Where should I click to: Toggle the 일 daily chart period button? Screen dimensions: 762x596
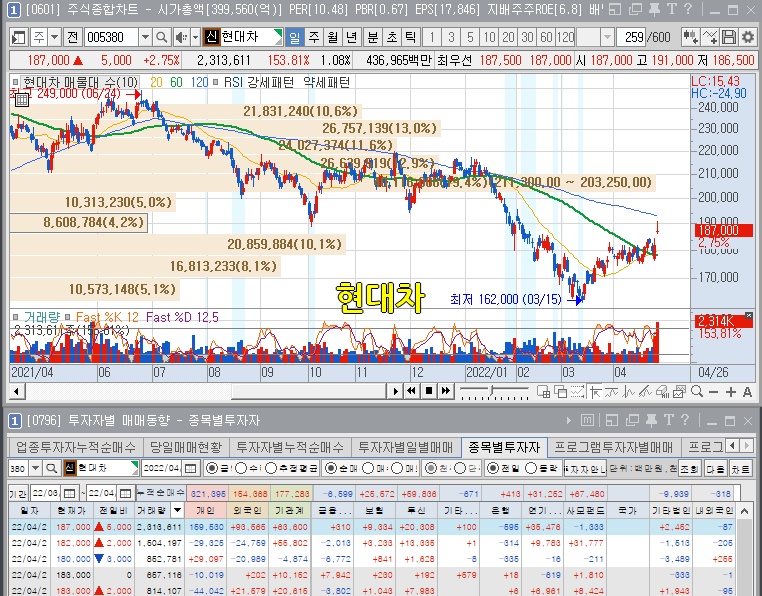click(x=294, y=37)
